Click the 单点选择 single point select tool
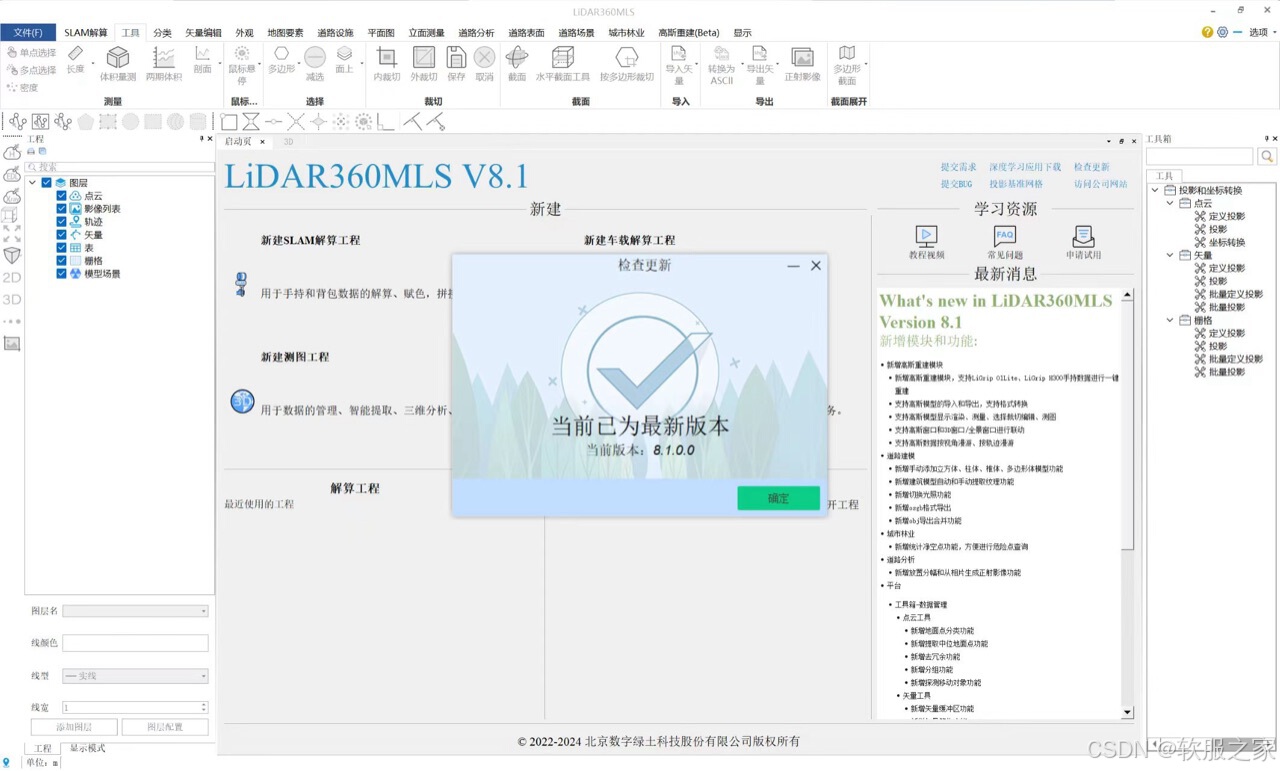The image size is (1280, 771). [31, 53]
